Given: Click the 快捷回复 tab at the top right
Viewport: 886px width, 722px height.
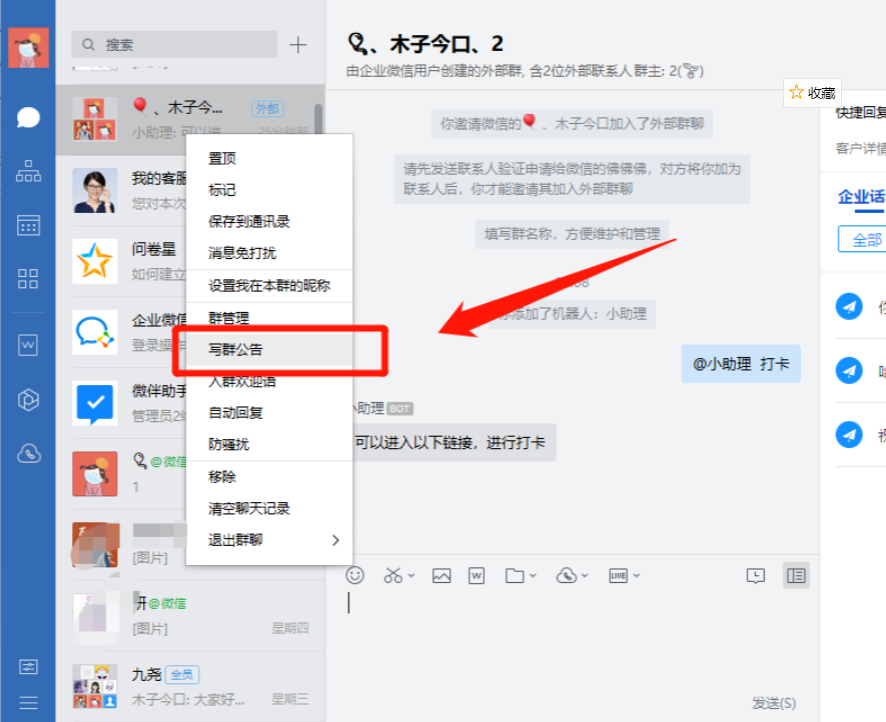Looking at the screenshot, I should click(861, 112).
